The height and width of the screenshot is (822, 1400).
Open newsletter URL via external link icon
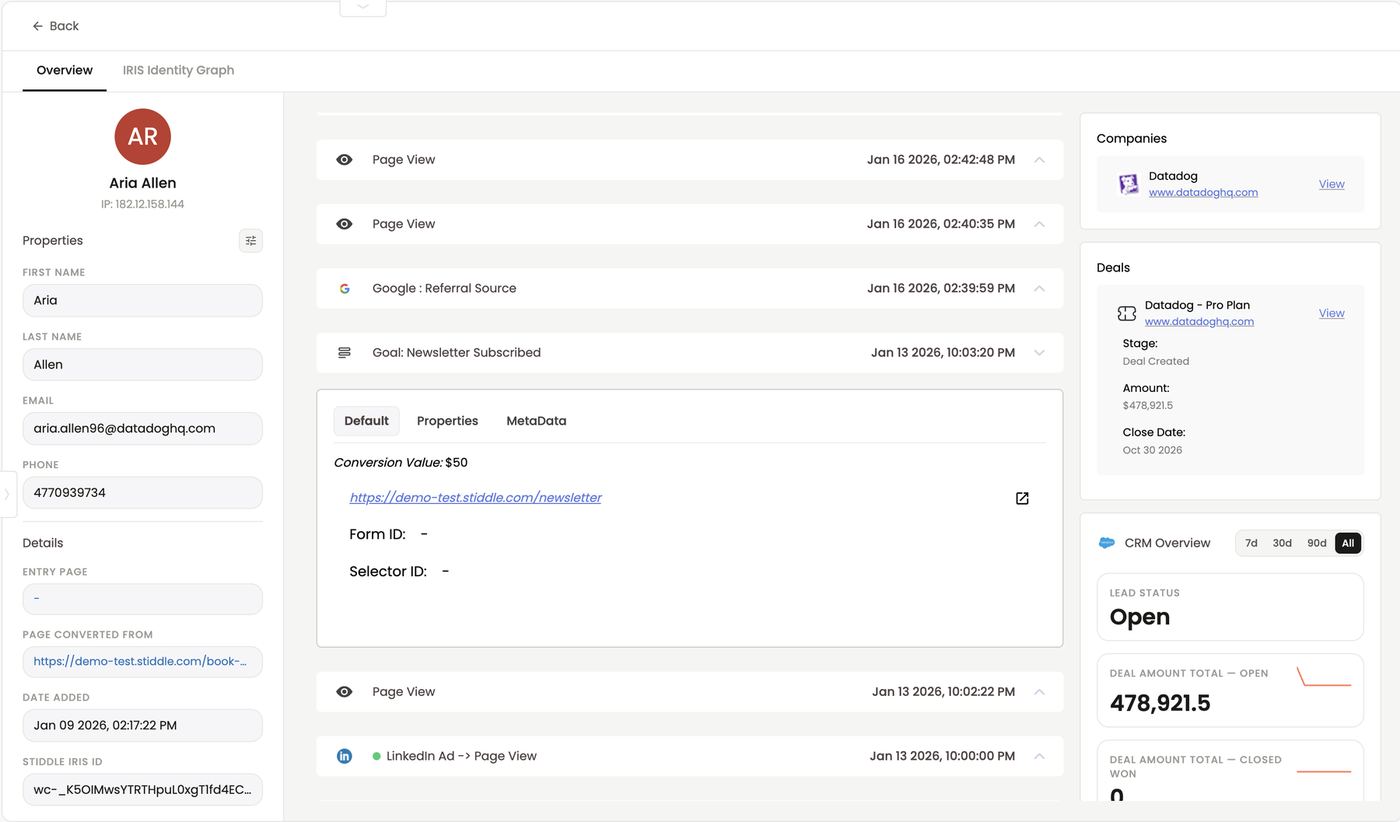1022,498
